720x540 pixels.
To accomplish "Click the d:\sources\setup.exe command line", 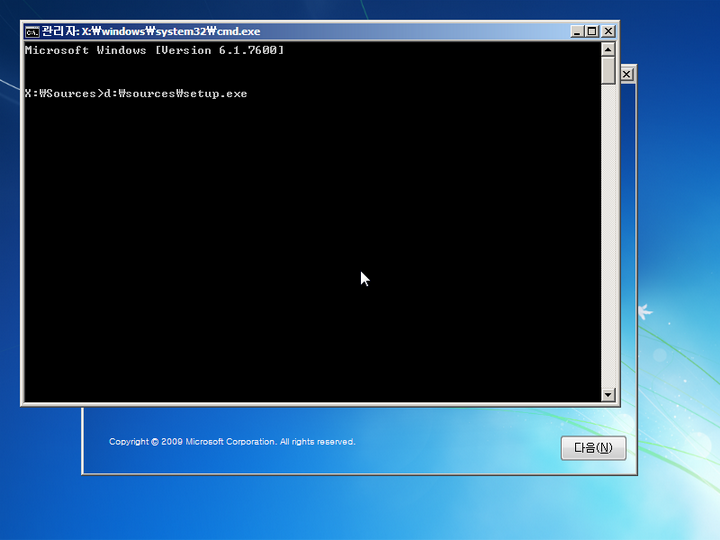I will point(136,93).
